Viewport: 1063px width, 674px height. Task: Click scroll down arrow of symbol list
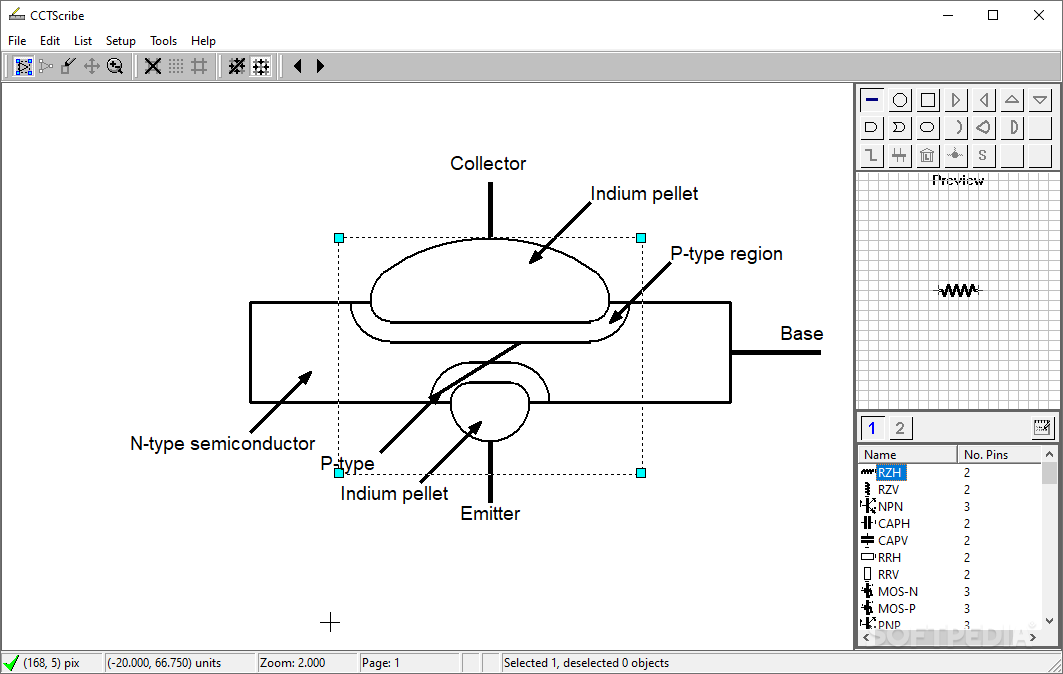point(1049,620)
